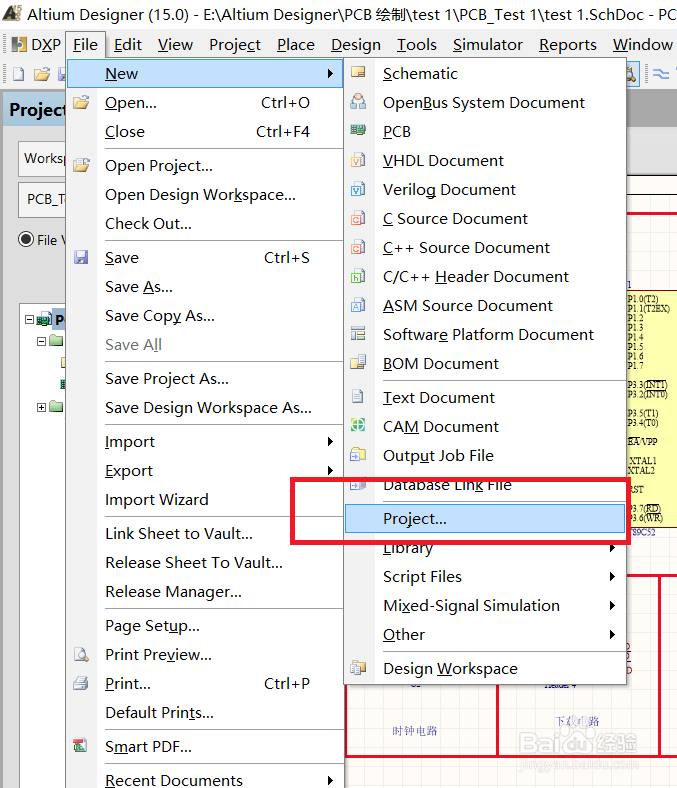Image resolution: width=677 pixels, height=788 pixels.
Task: Click the open folder toolbar icon
Action: (x=42, y=74)
